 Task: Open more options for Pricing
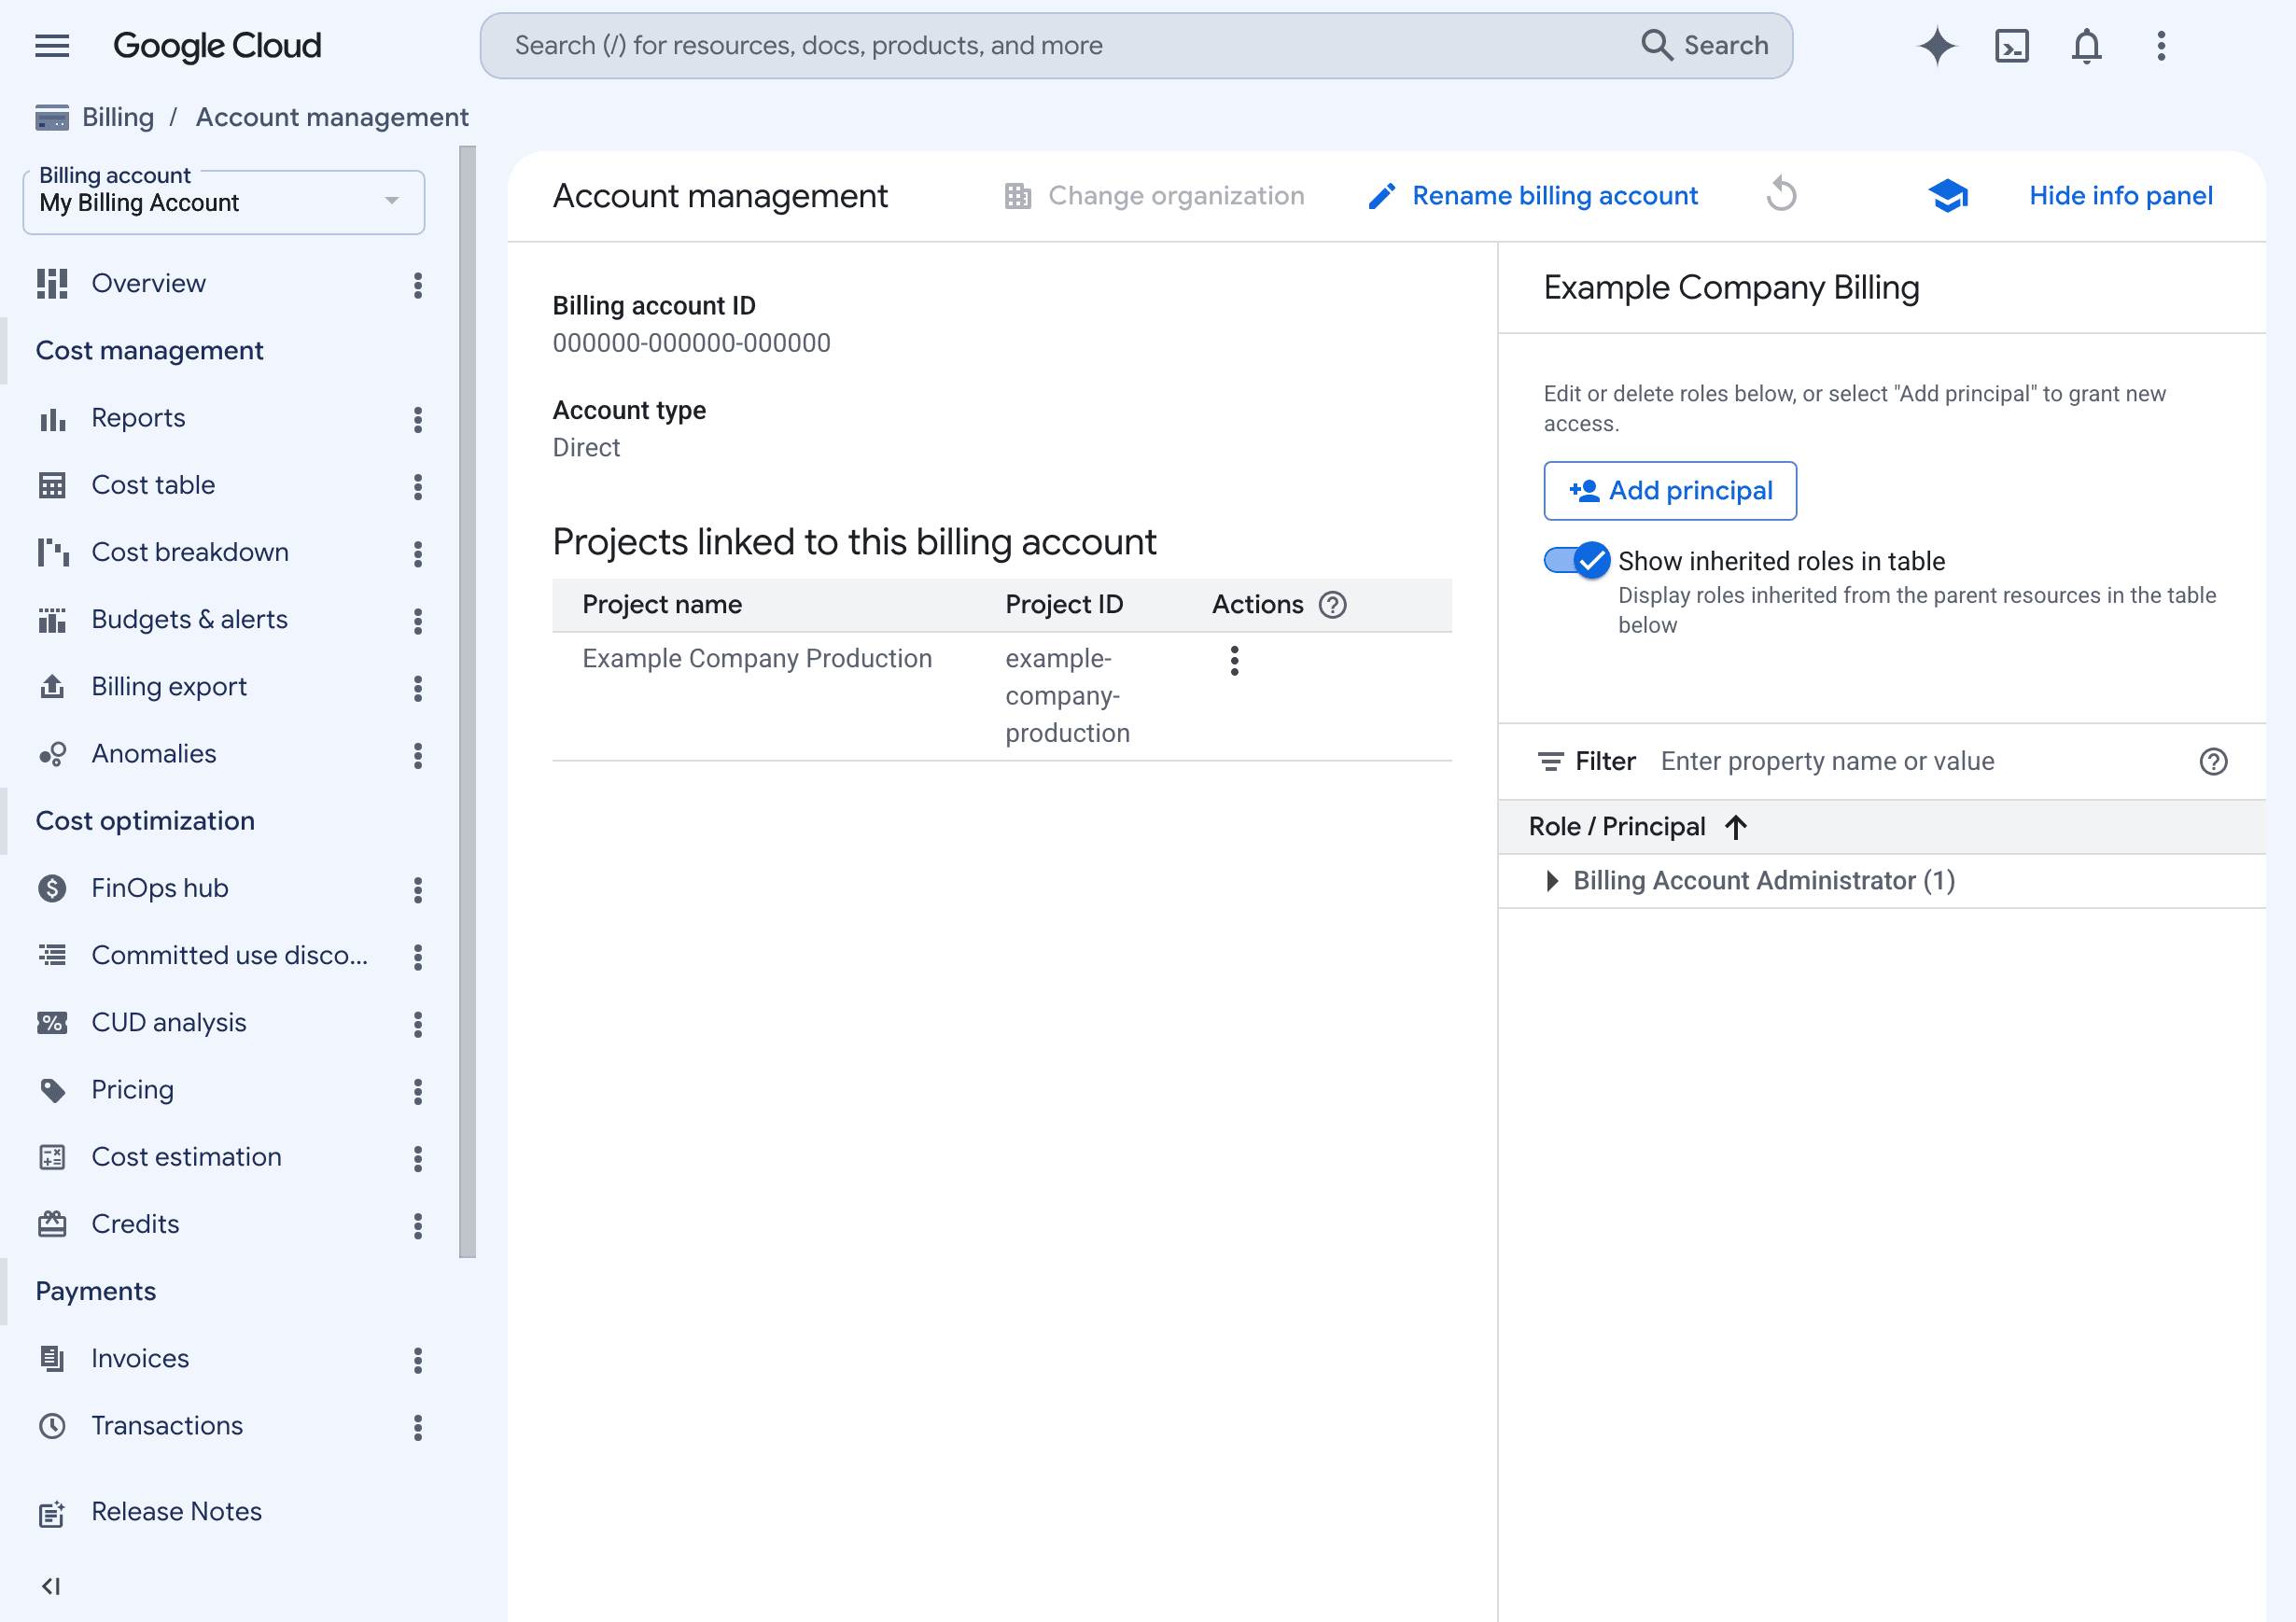click(x=418, y=1091)
